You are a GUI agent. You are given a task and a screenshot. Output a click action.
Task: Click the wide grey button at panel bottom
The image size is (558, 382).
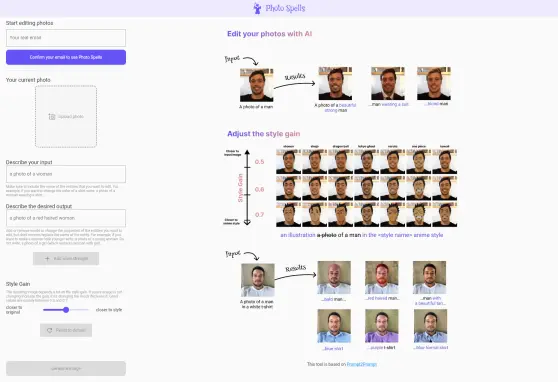pos(66,368)
